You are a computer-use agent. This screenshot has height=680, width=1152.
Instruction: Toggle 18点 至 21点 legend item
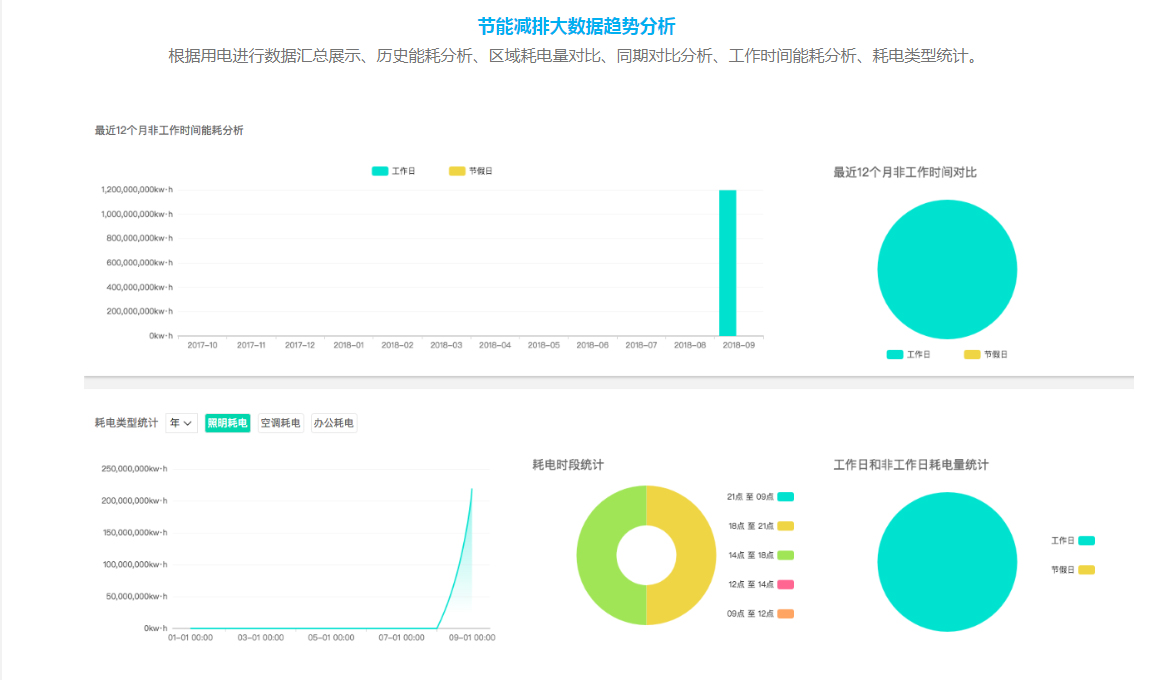tap(760, 526)
